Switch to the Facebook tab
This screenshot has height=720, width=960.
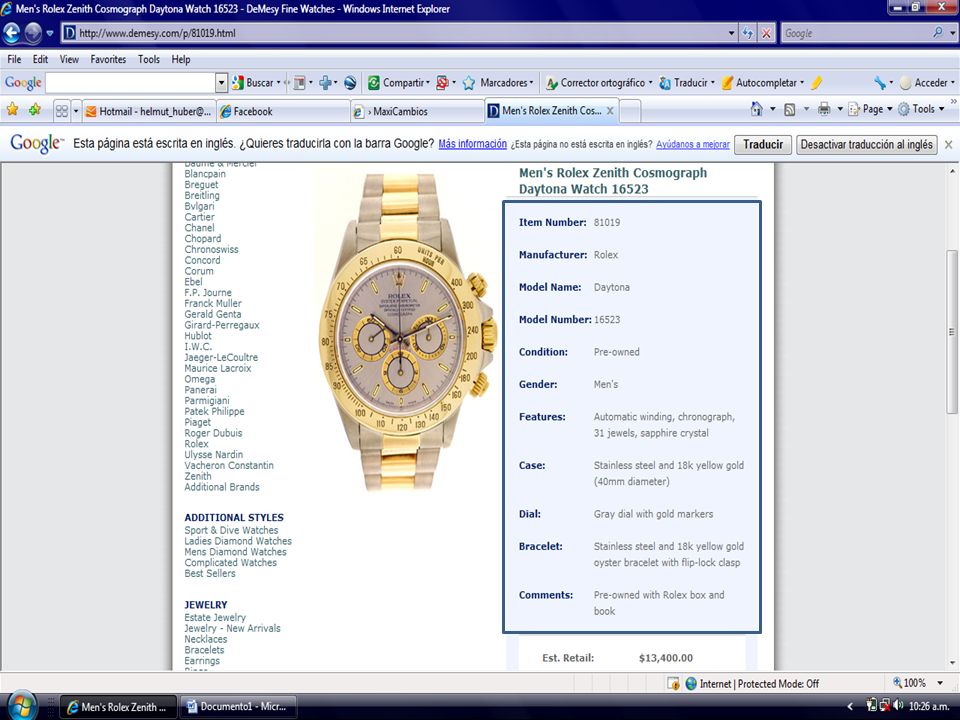[283, 111]
